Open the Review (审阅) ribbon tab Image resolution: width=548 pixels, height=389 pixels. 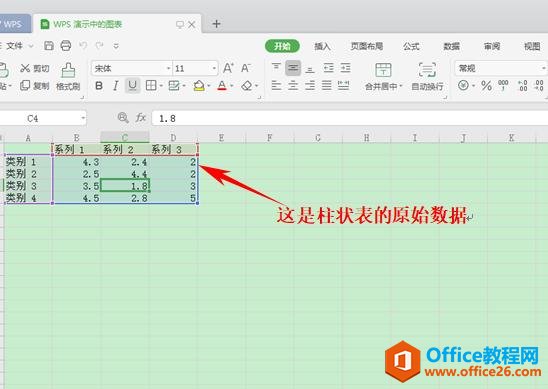click(491, 46)
